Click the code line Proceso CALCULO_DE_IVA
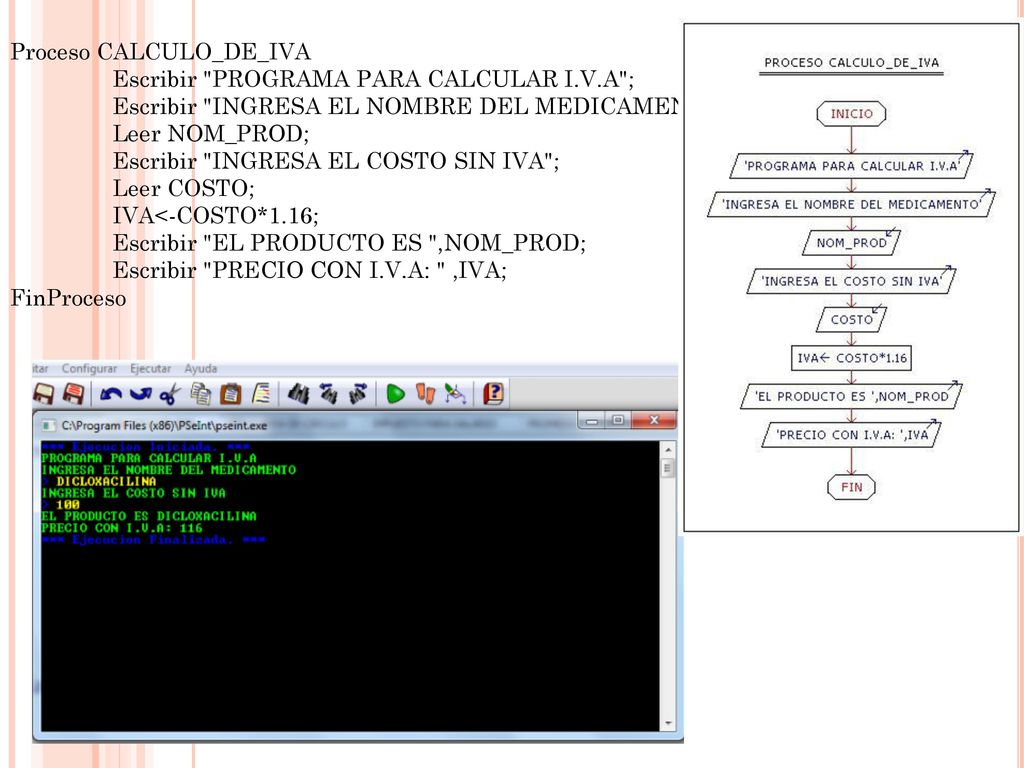Image resolution: width=1024 pixels, height=768 pixels. [x=161, y=52]
